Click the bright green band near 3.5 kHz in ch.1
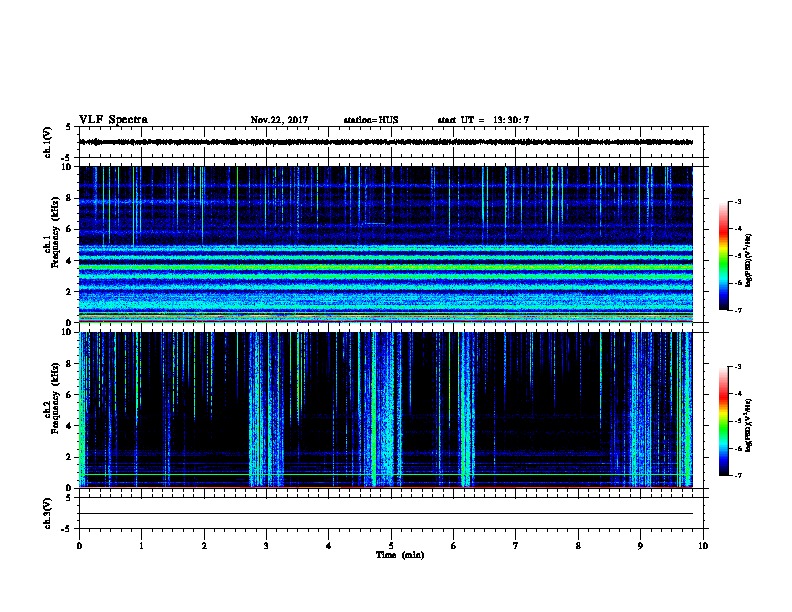This screenshot has height=612, width=792. (386, 268)
